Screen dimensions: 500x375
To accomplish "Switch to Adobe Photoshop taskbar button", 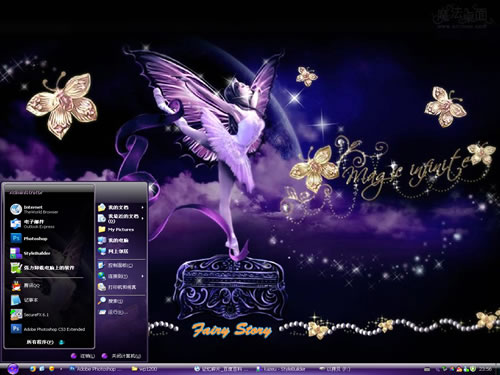I will 96,369.
